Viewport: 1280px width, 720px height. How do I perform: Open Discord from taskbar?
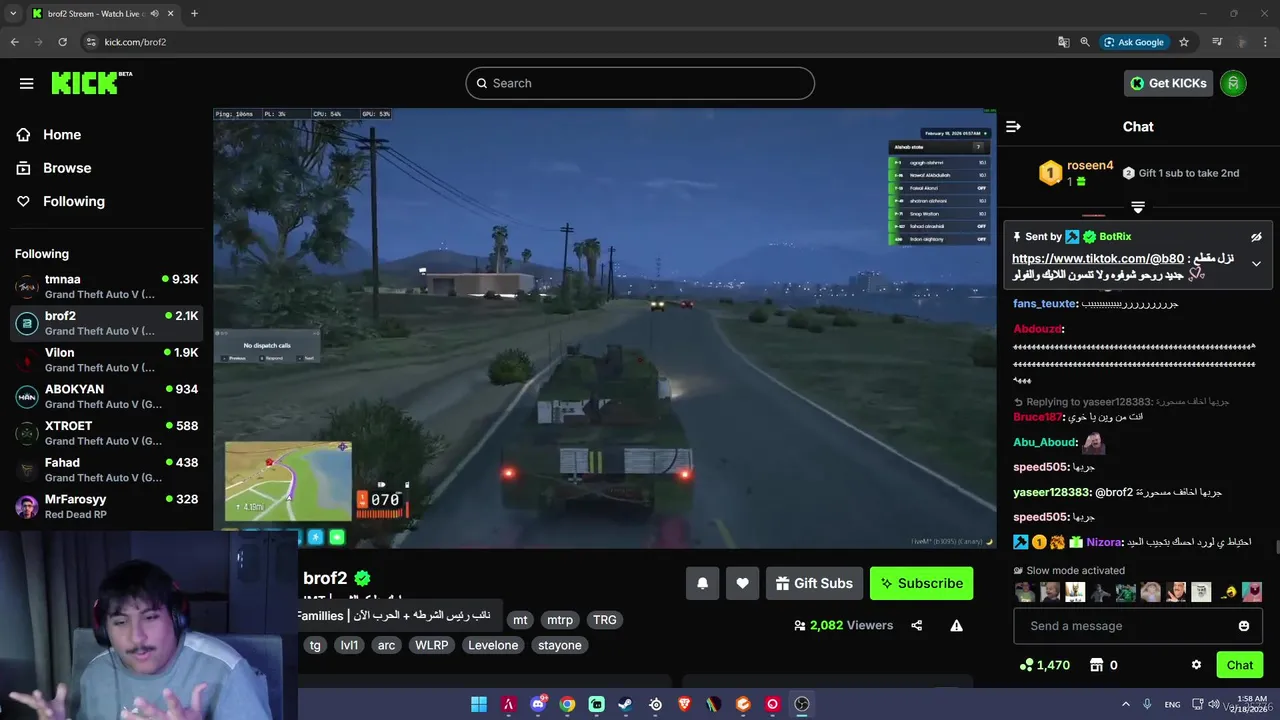tap(538, 704)
